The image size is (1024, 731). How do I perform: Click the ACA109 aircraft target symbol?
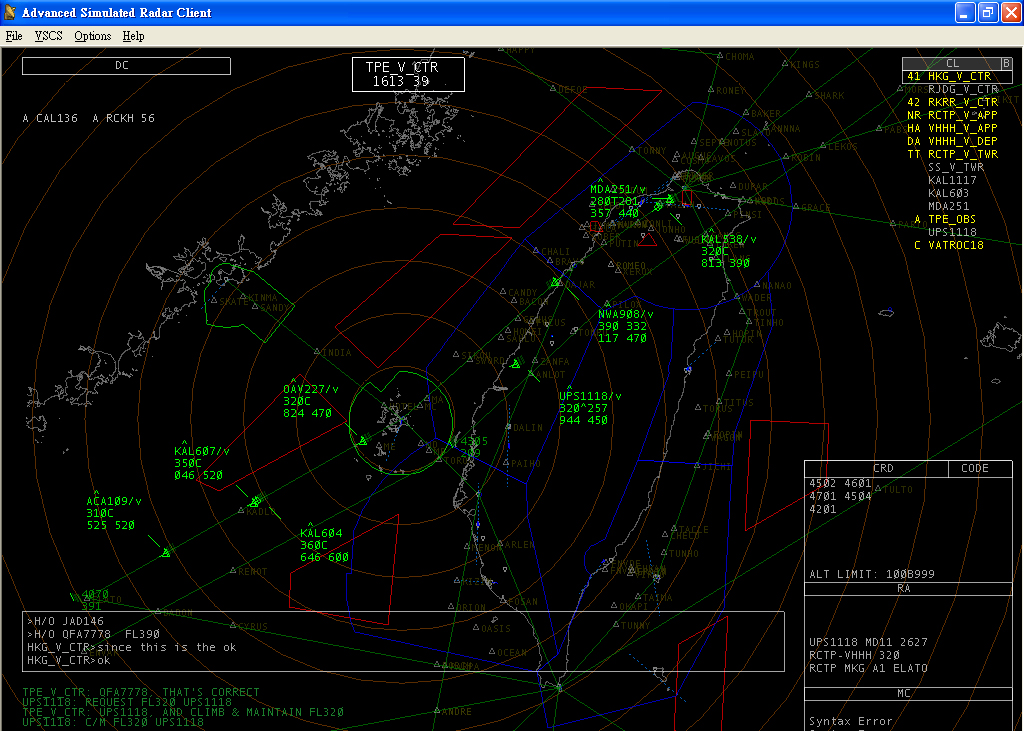(x=166, y=552)
